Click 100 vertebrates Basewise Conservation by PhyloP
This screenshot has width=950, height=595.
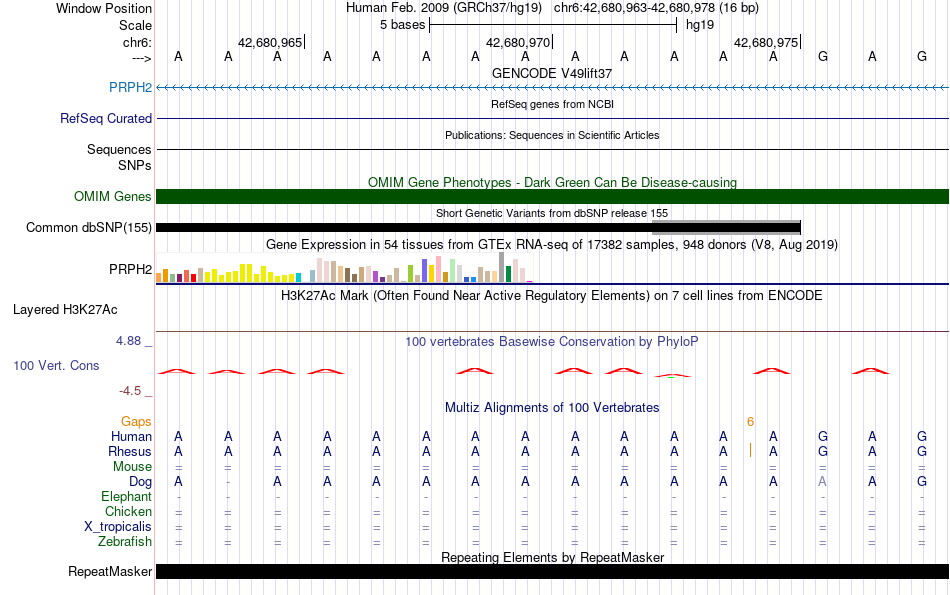[552, 342]
